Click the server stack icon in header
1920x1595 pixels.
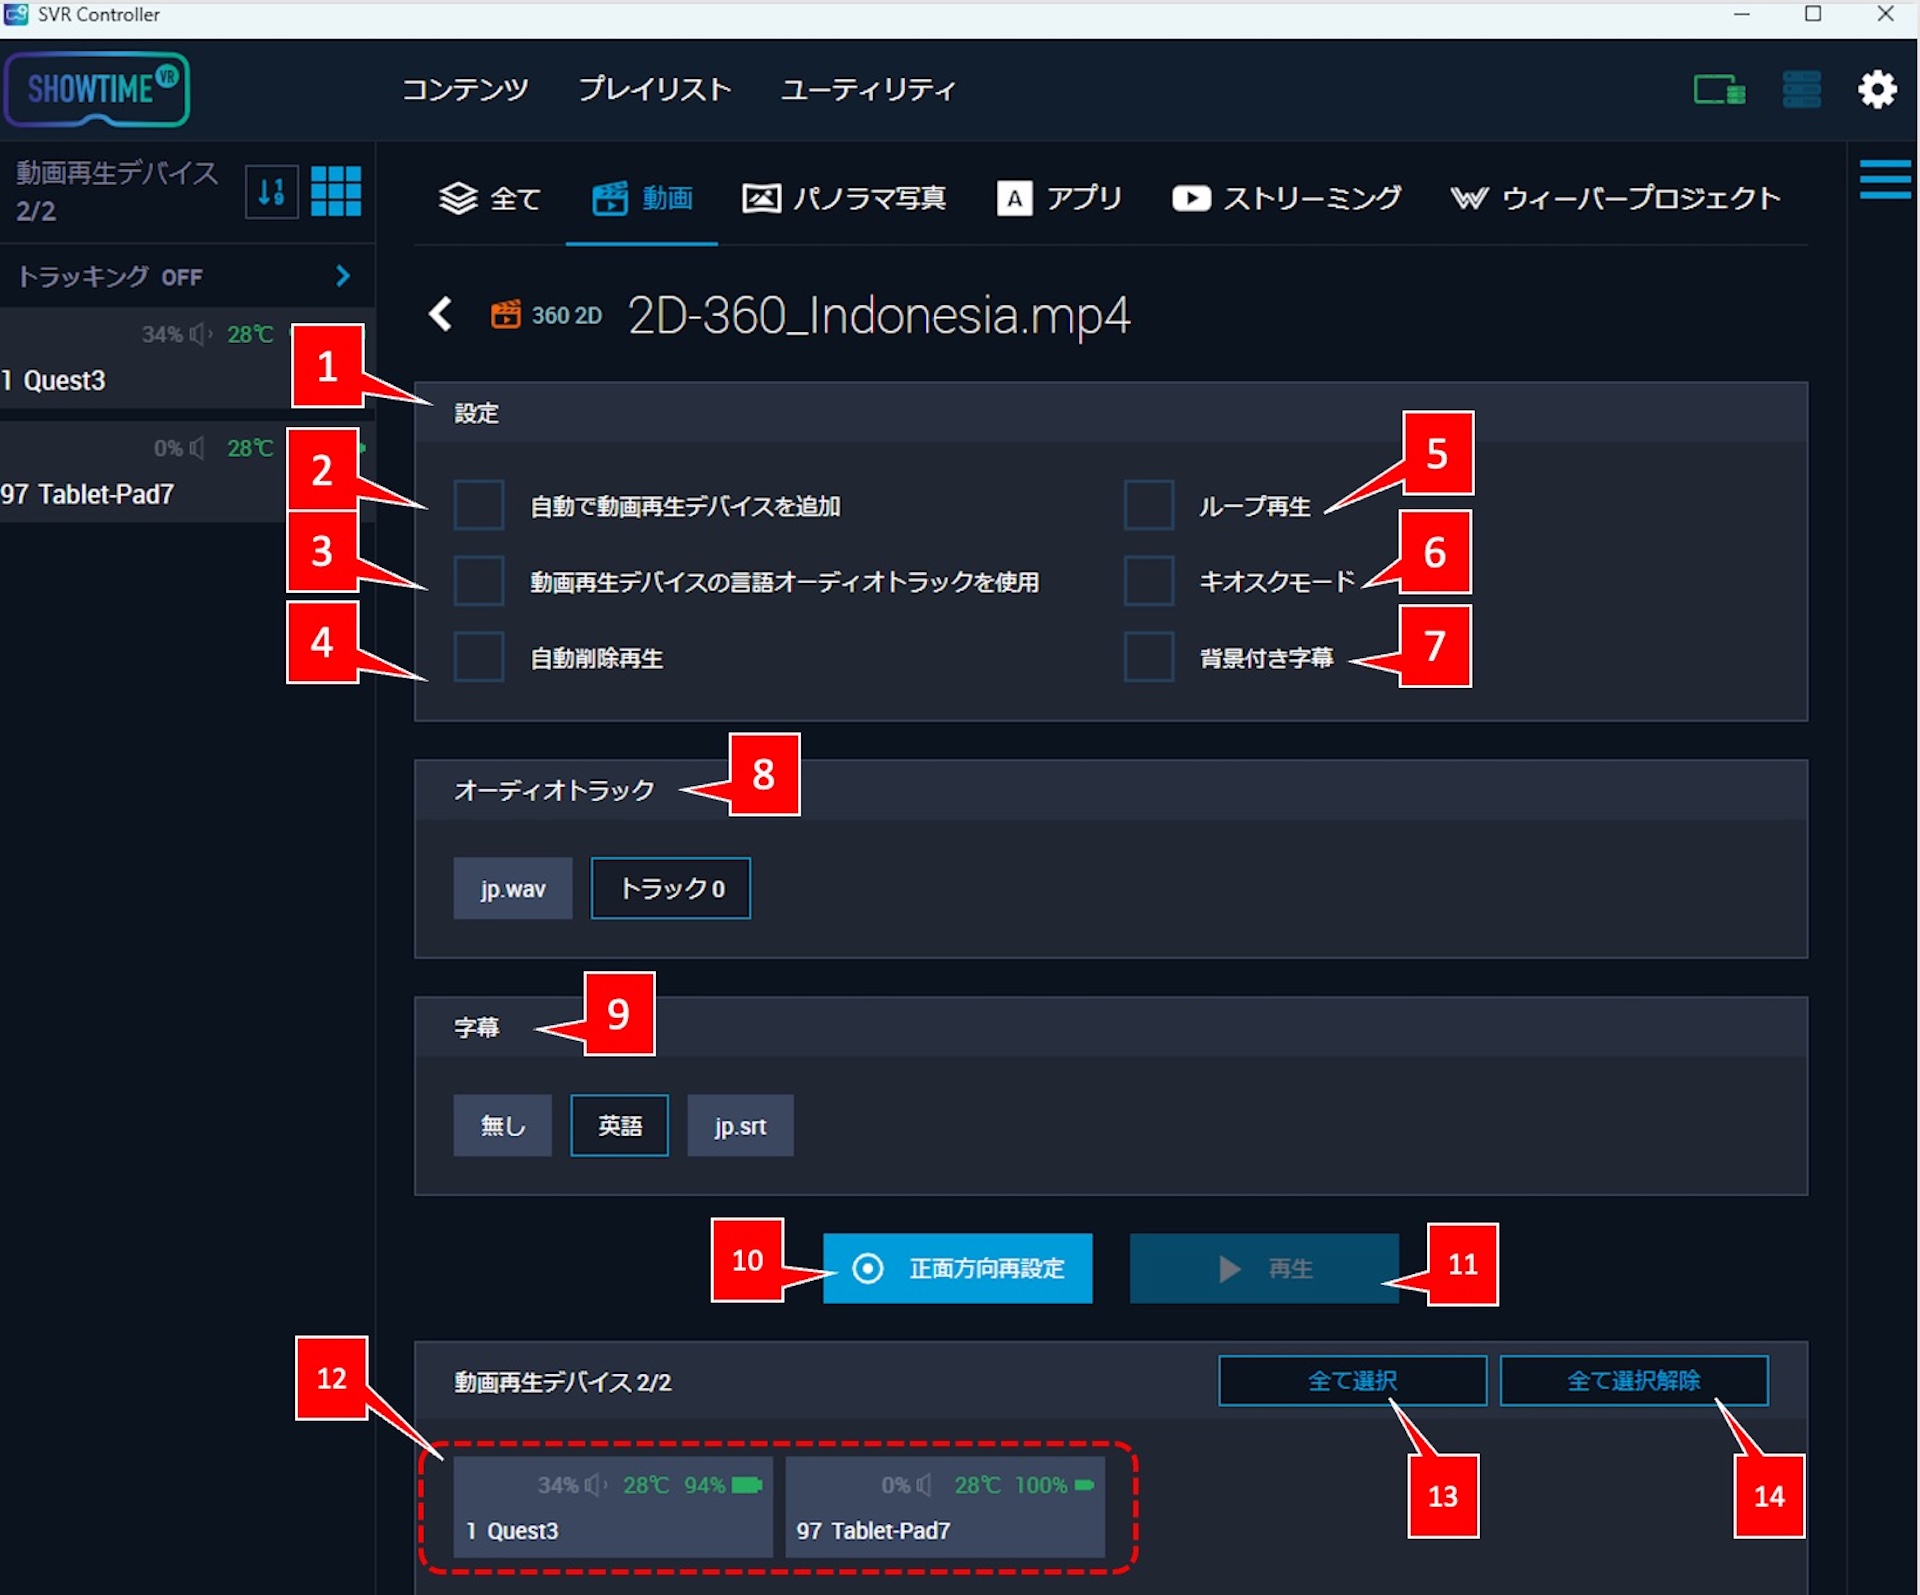coord(1801,90)
